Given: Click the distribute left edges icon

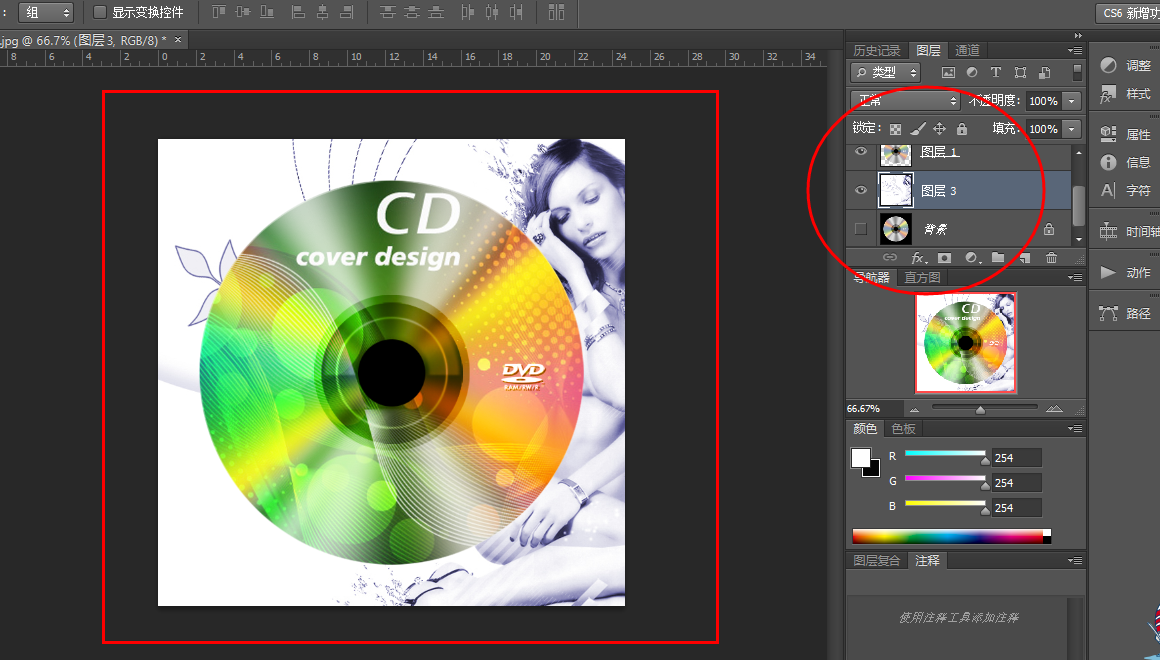Looking at the screenshot, I should click(468, 12).
